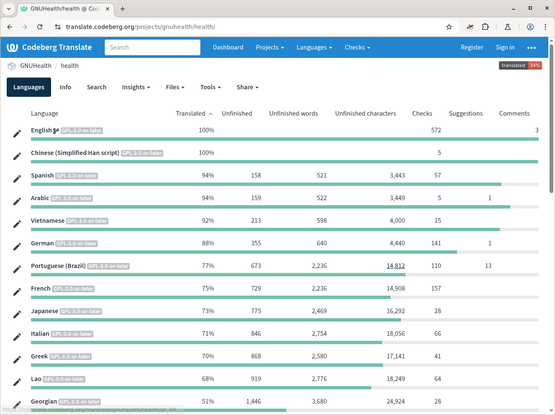Click the pencil icon beside German
Screen dimensions: 555x415
17,247
